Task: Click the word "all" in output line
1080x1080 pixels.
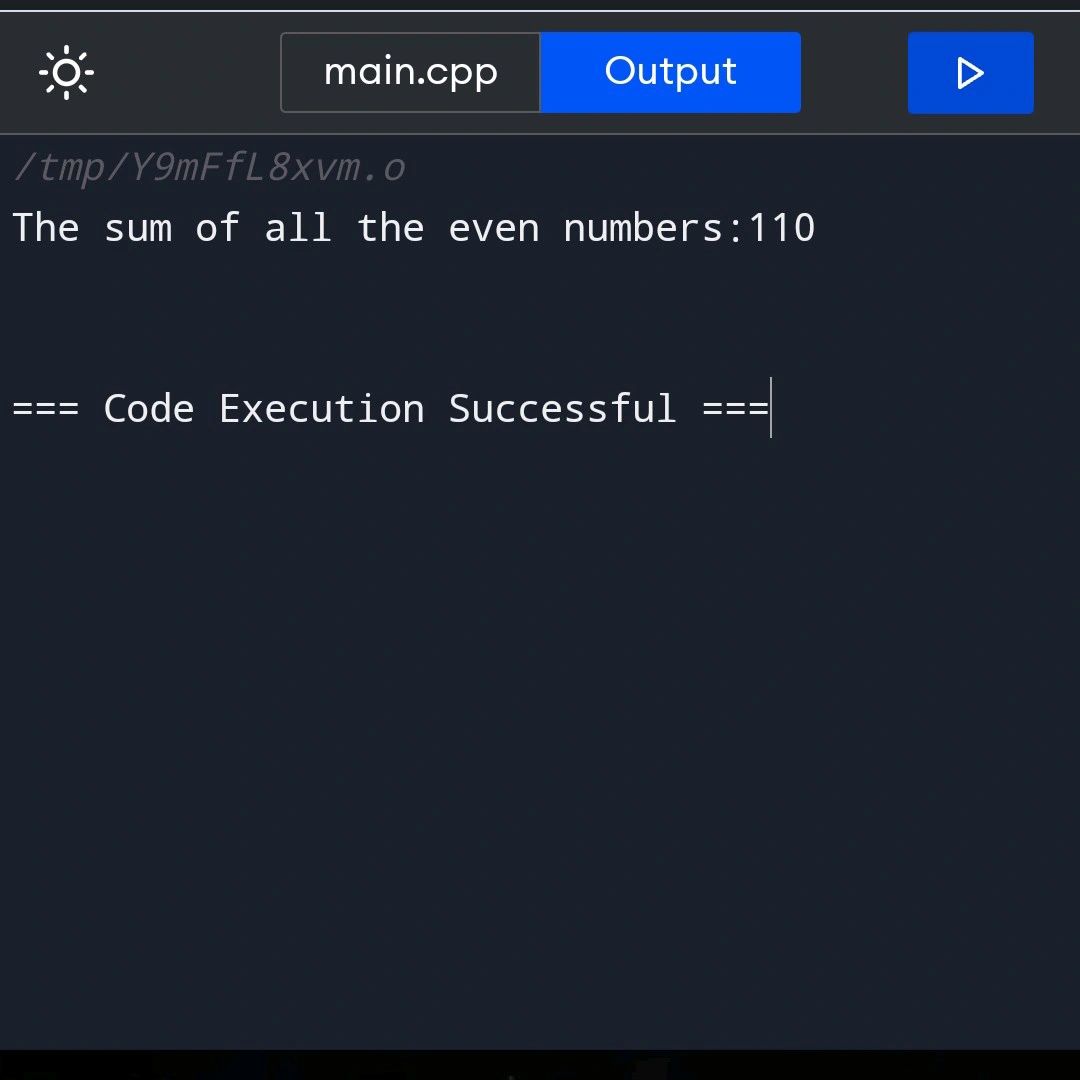Action: 298,228
